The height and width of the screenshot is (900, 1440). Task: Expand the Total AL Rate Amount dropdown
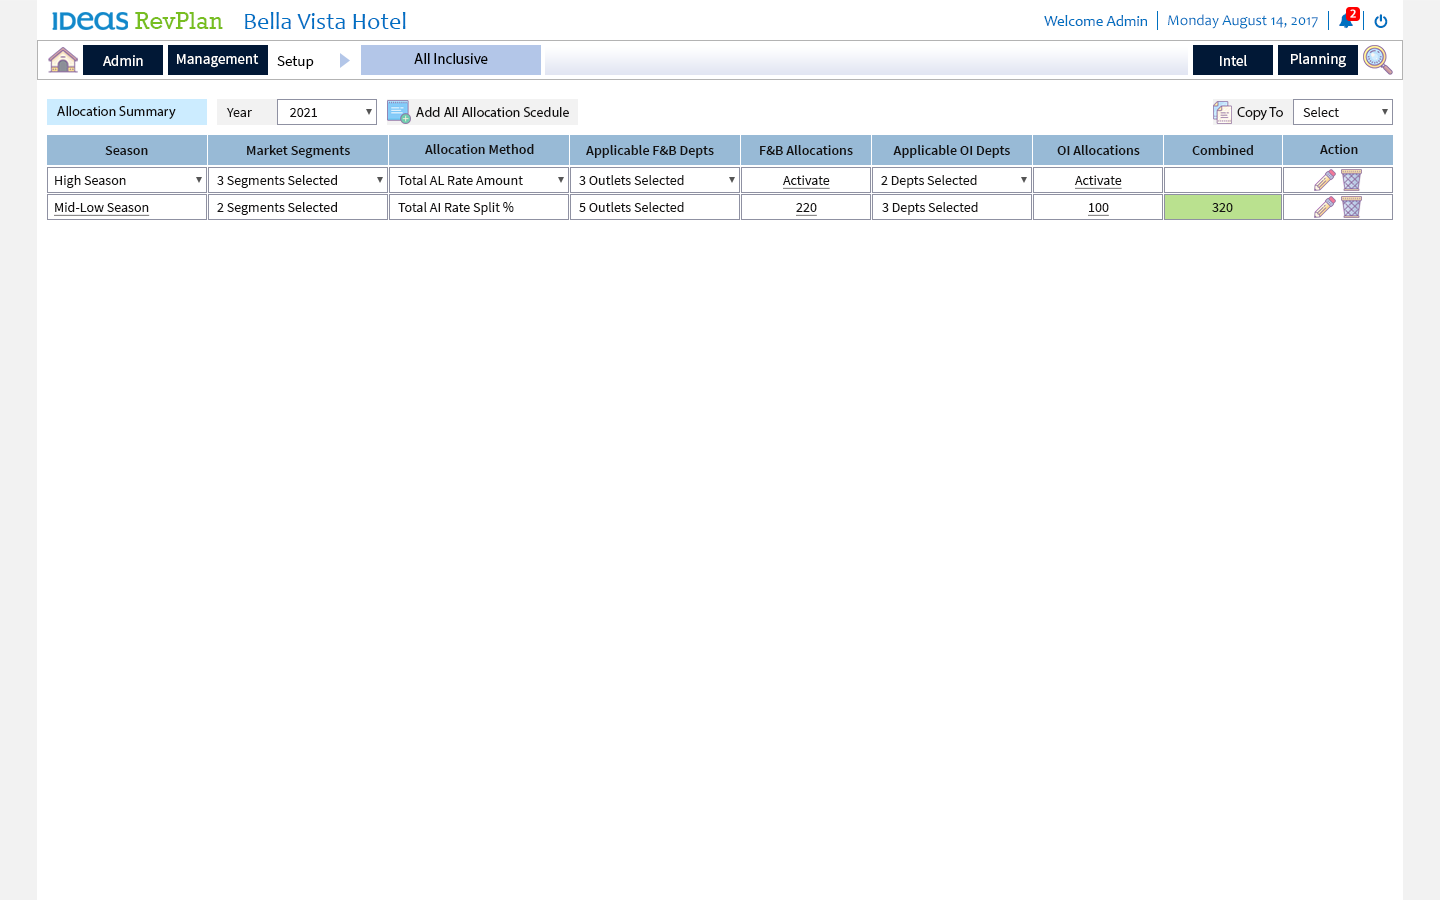[x=479, y=180]
